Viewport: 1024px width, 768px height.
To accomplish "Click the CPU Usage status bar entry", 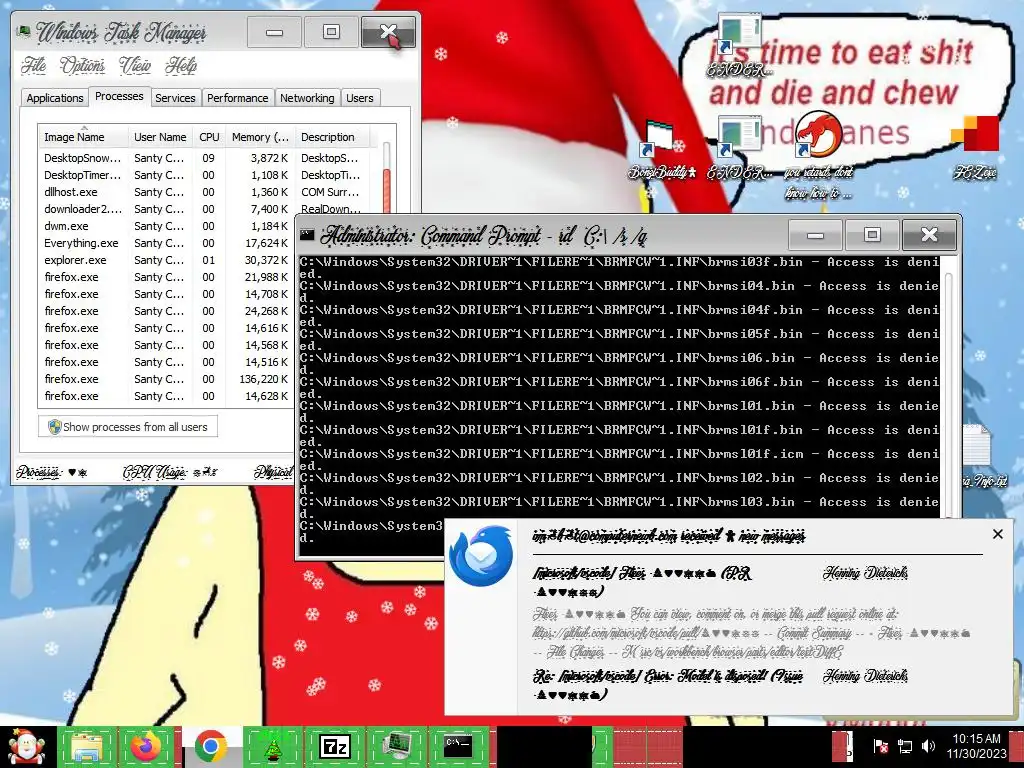I will point(170,472).
